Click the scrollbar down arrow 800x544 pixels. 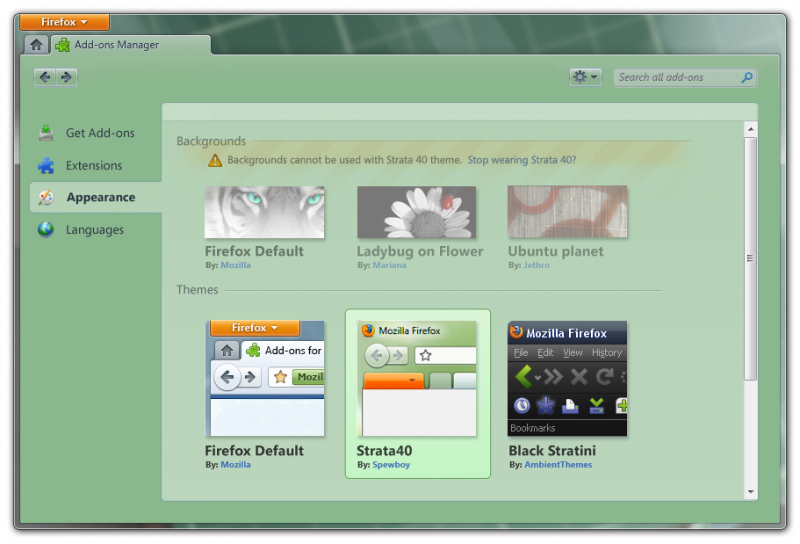point(750,491)
